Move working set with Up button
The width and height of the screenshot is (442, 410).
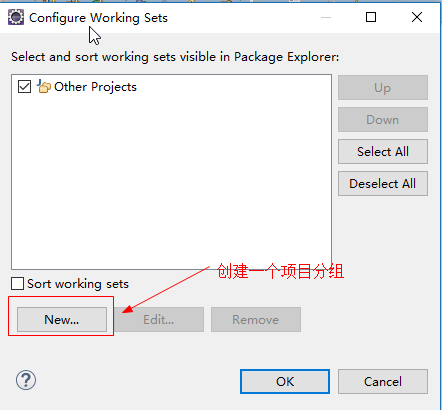point(383,87)
